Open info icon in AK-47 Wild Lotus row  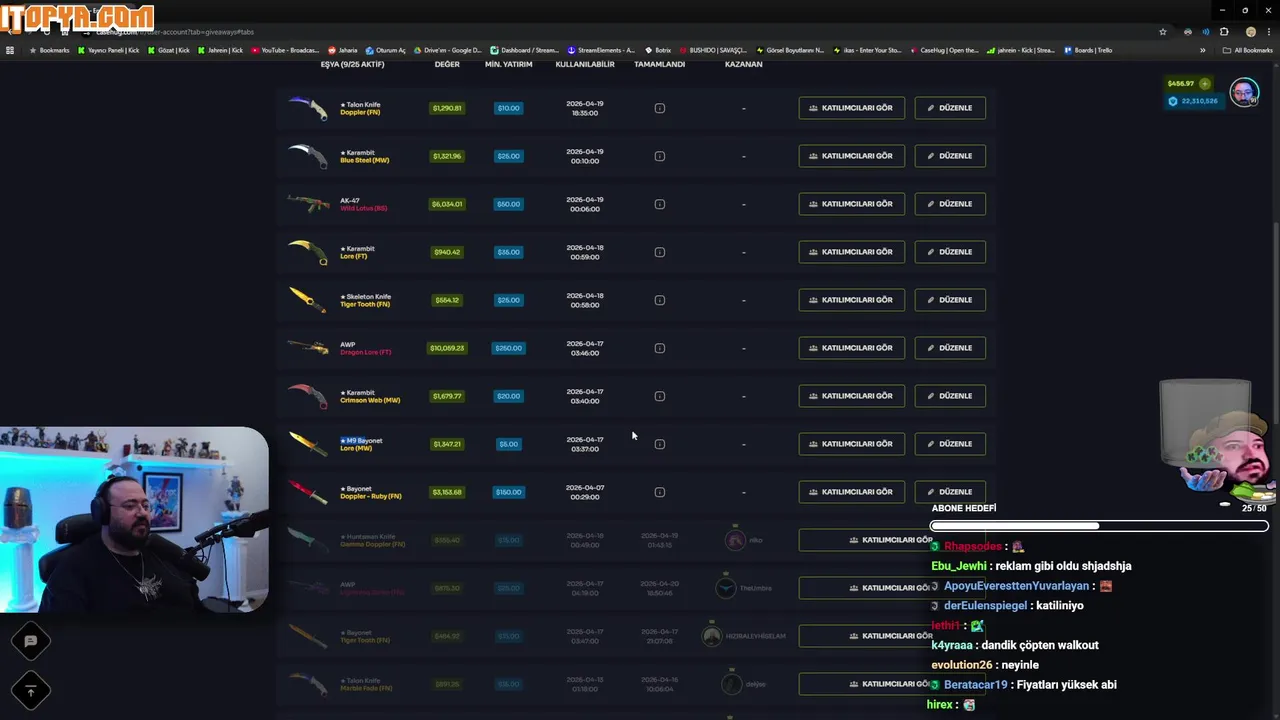[x=659, y=204]
